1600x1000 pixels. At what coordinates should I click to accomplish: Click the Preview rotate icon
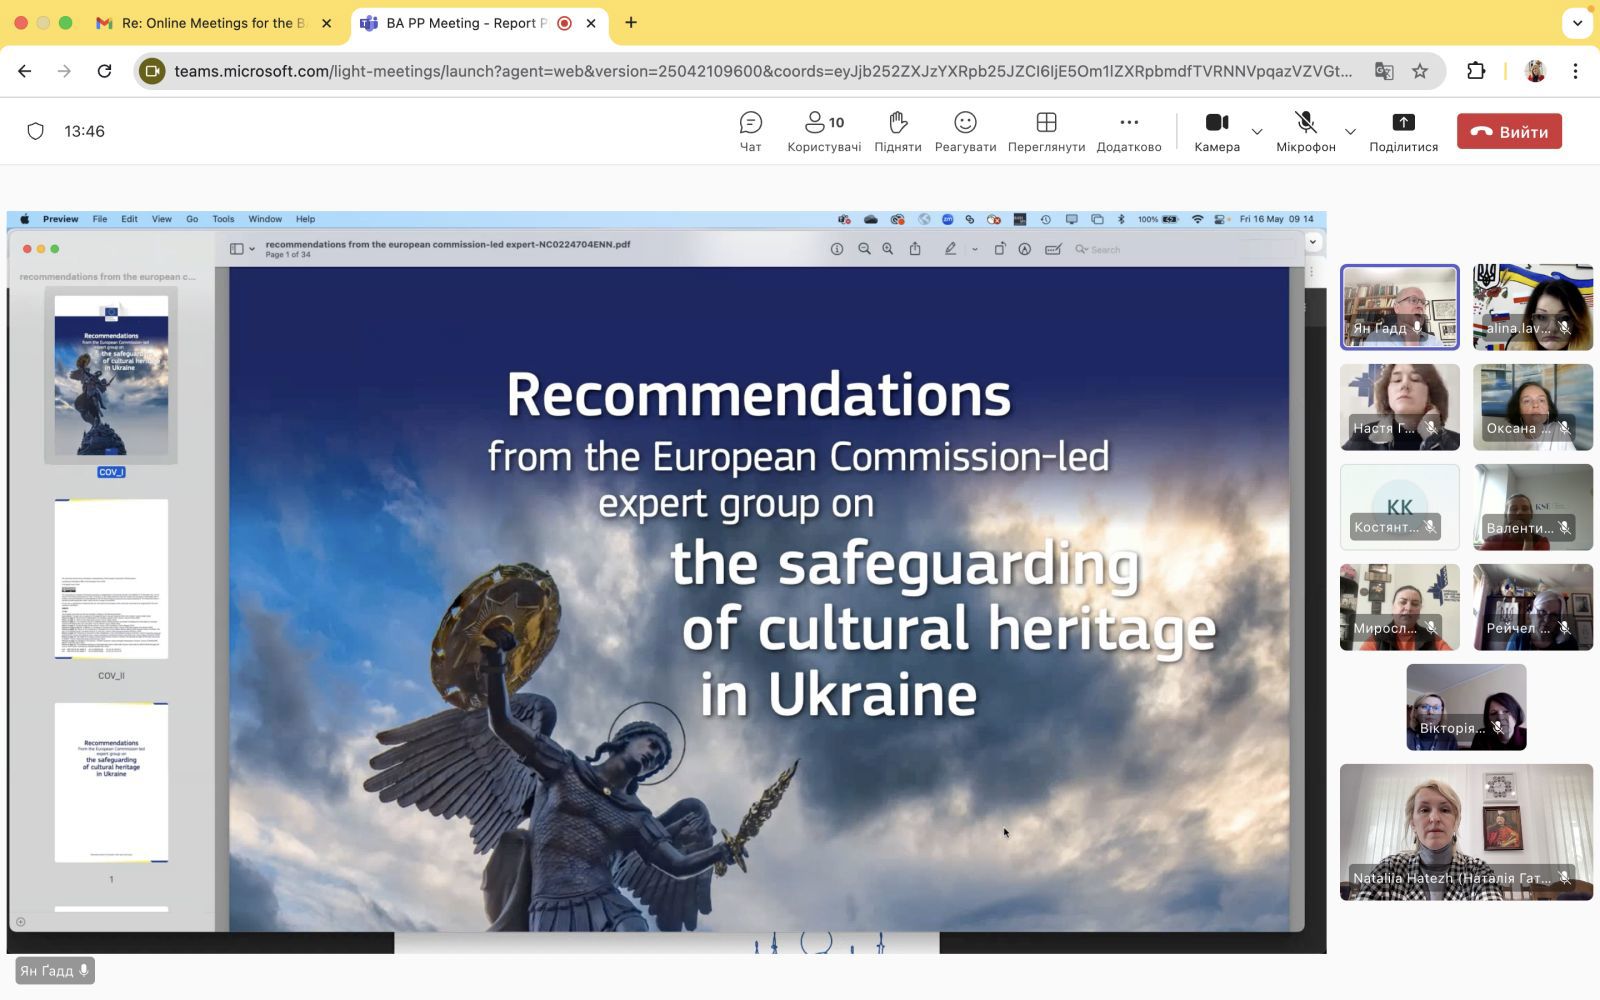pos(999,249)
